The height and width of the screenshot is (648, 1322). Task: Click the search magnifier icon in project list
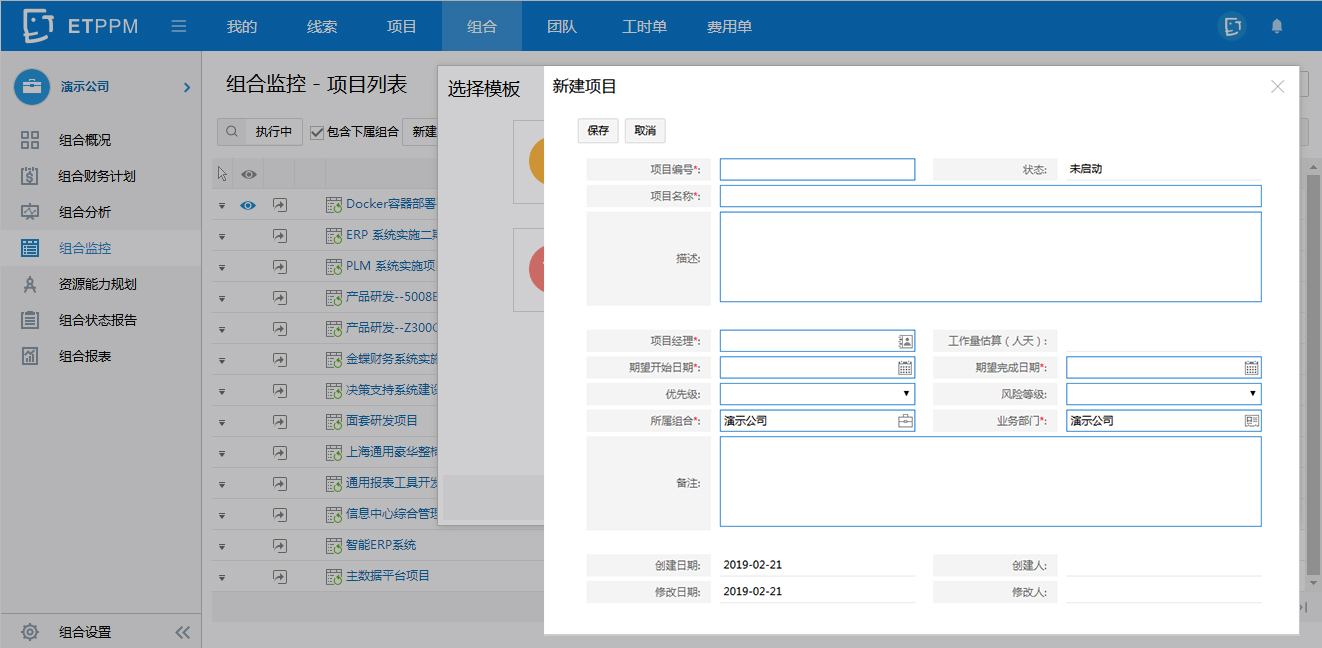pyautogui.click(x=232, y=131)
